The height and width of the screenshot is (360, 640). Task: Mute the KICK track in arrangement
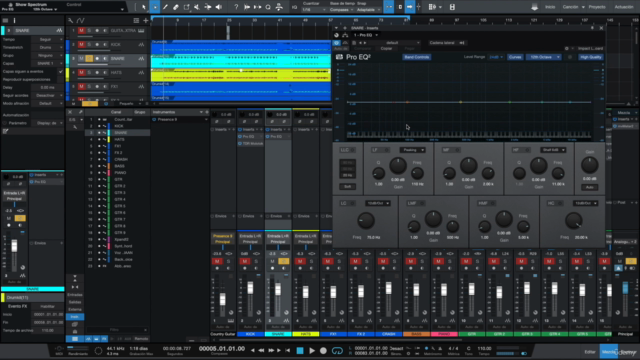pyautogui.click(x=81, y=44)
